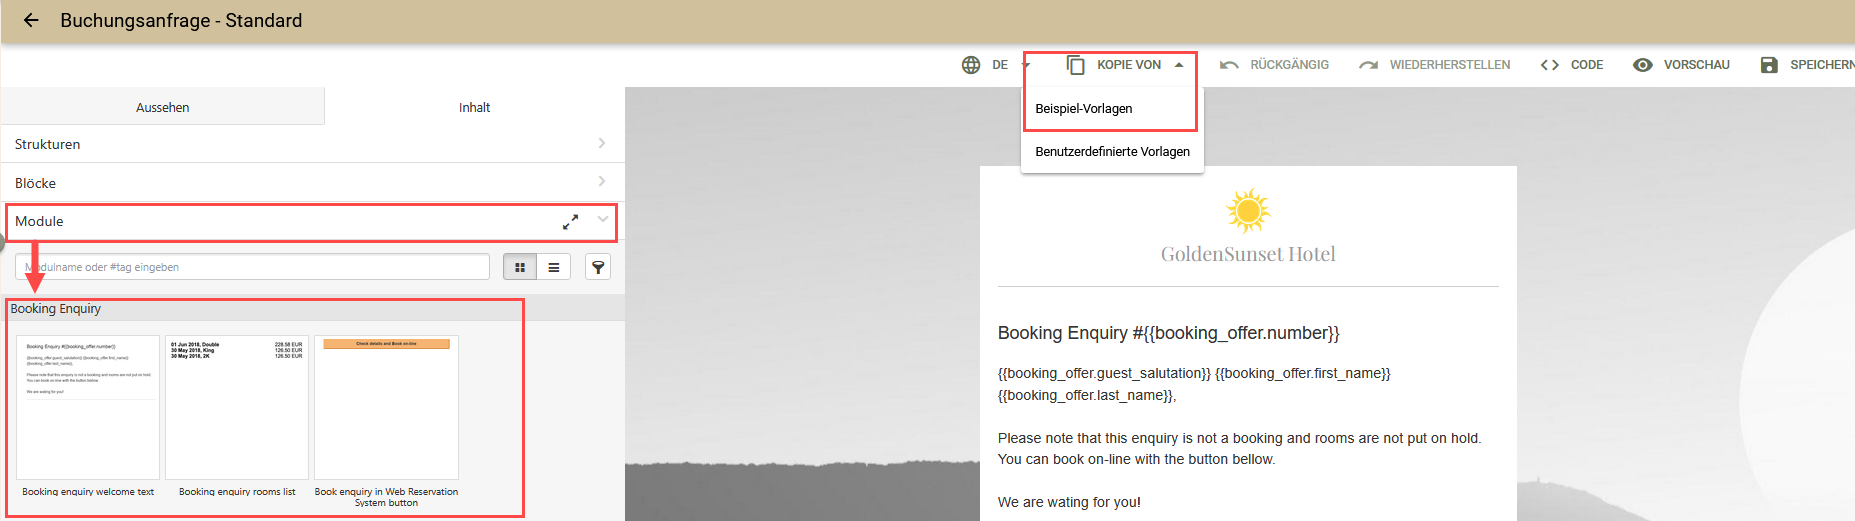The image size is (1855, 521).
Task: Click the Kopie von copy icon
Action: [x=1076, y=65]
